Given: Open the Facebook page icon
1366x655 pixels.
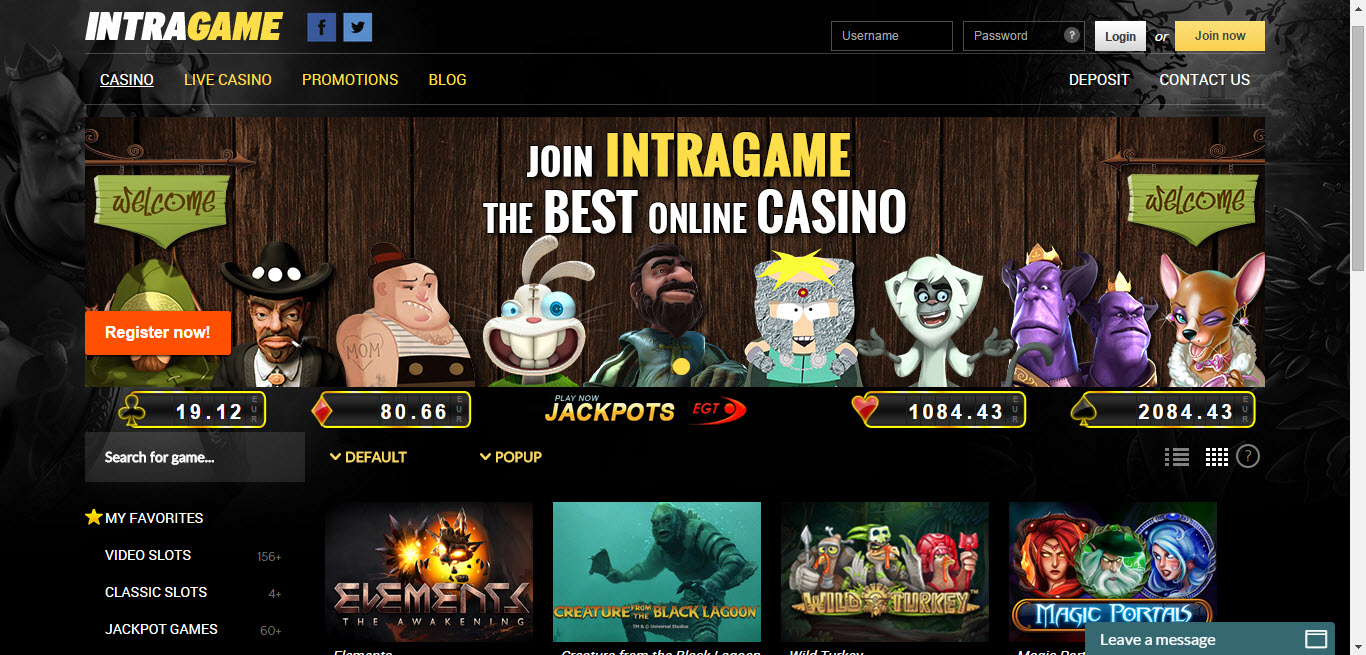Looking at the screenshot, I should [x=321, y=27].
